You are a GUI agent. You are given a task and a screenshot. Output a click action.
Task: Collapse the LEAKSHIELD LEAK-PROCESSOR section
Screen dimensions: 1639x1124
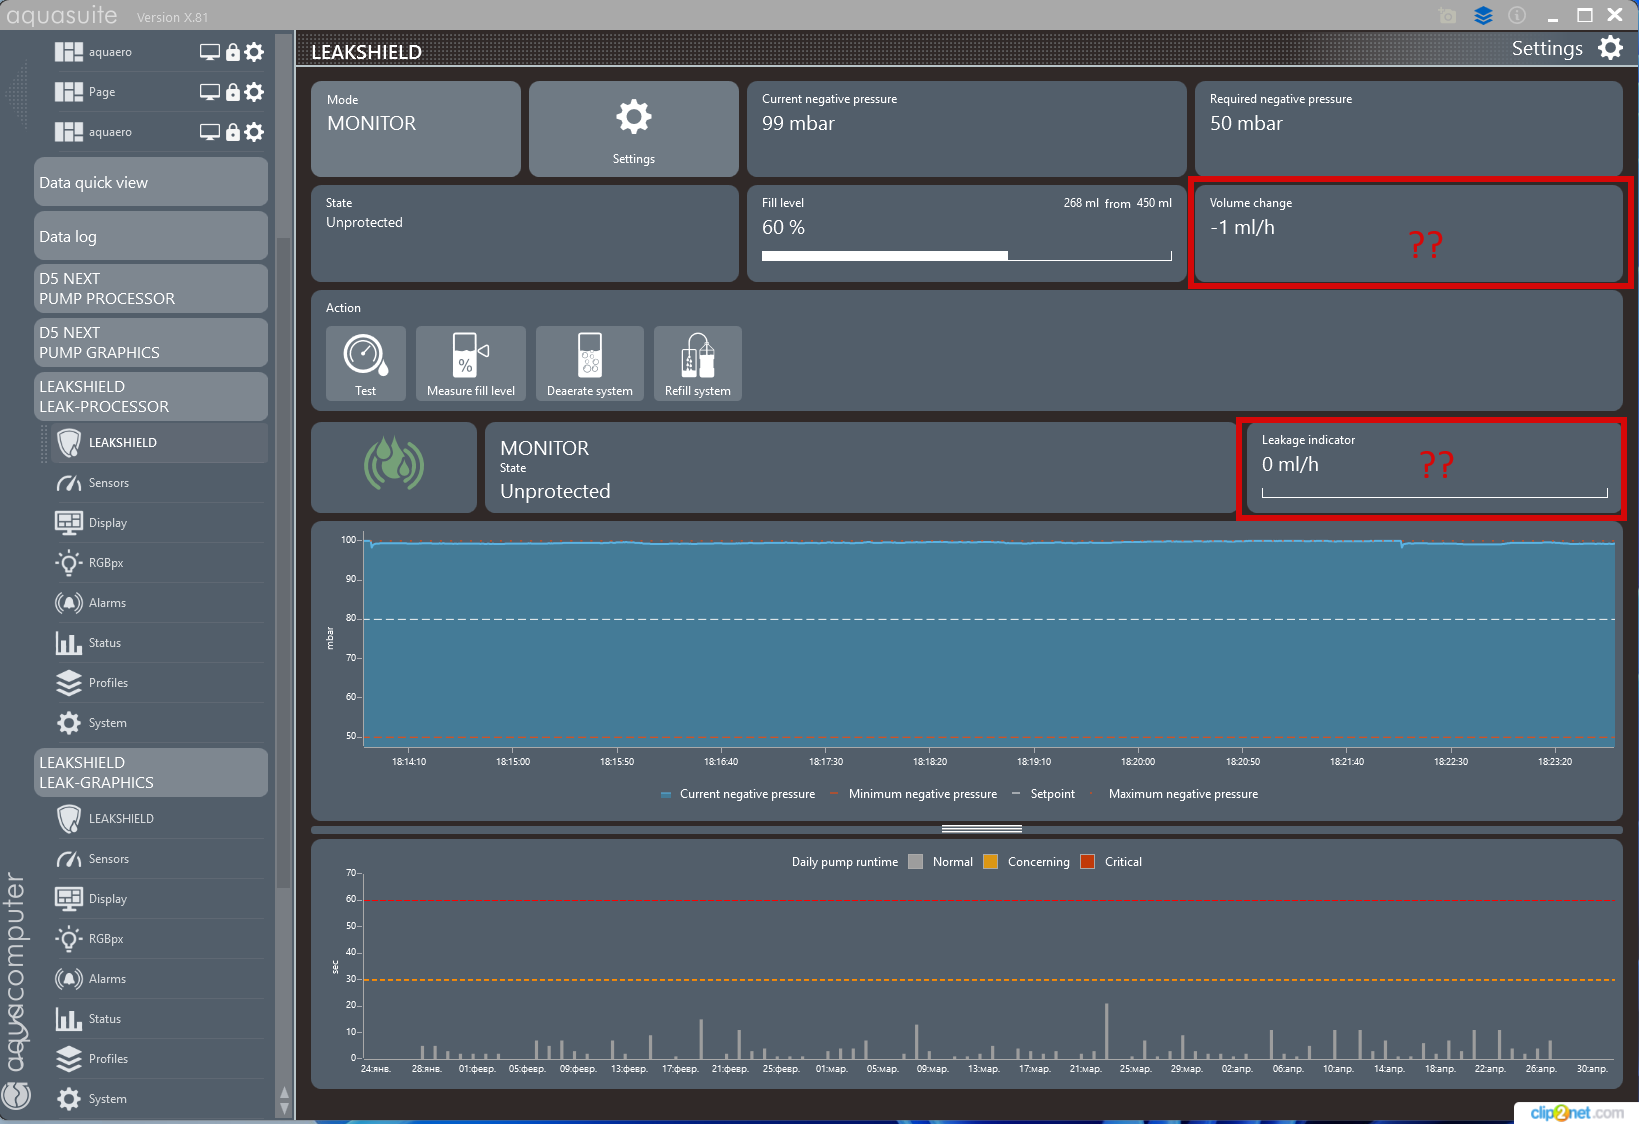(x=150, y=397)
